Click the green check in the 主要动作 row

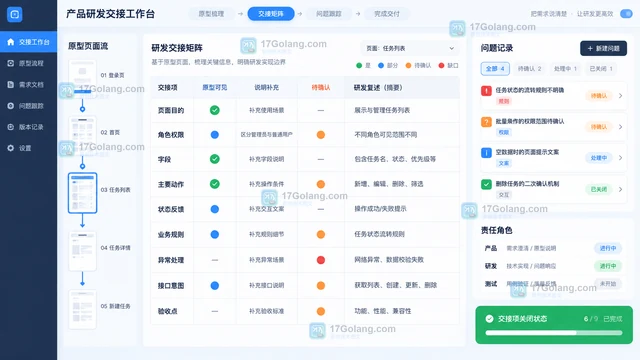point(215,184)
